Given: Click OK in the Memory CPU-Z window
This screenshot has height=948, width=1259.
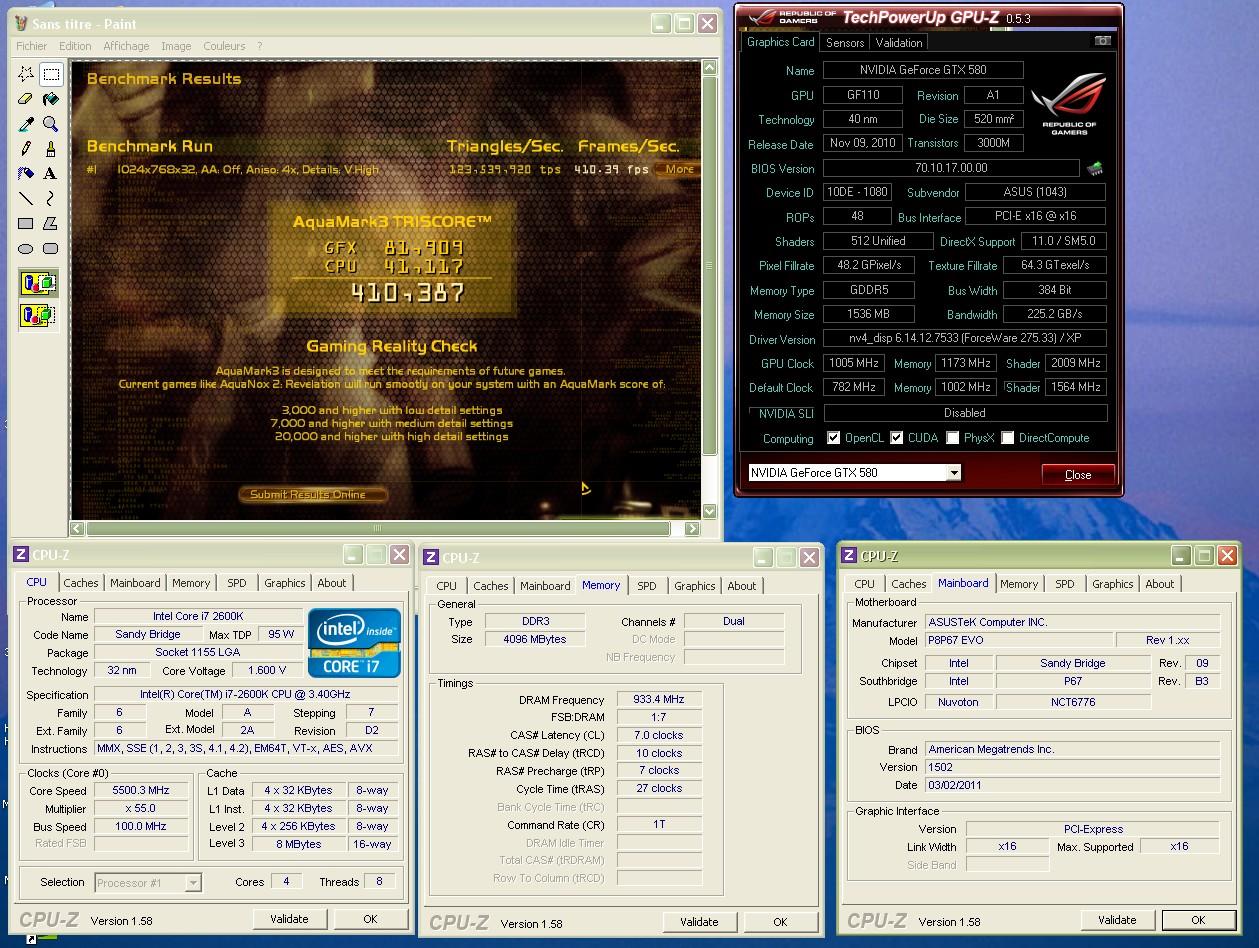Looking at the screenshot, I should [x=780, y=922].
